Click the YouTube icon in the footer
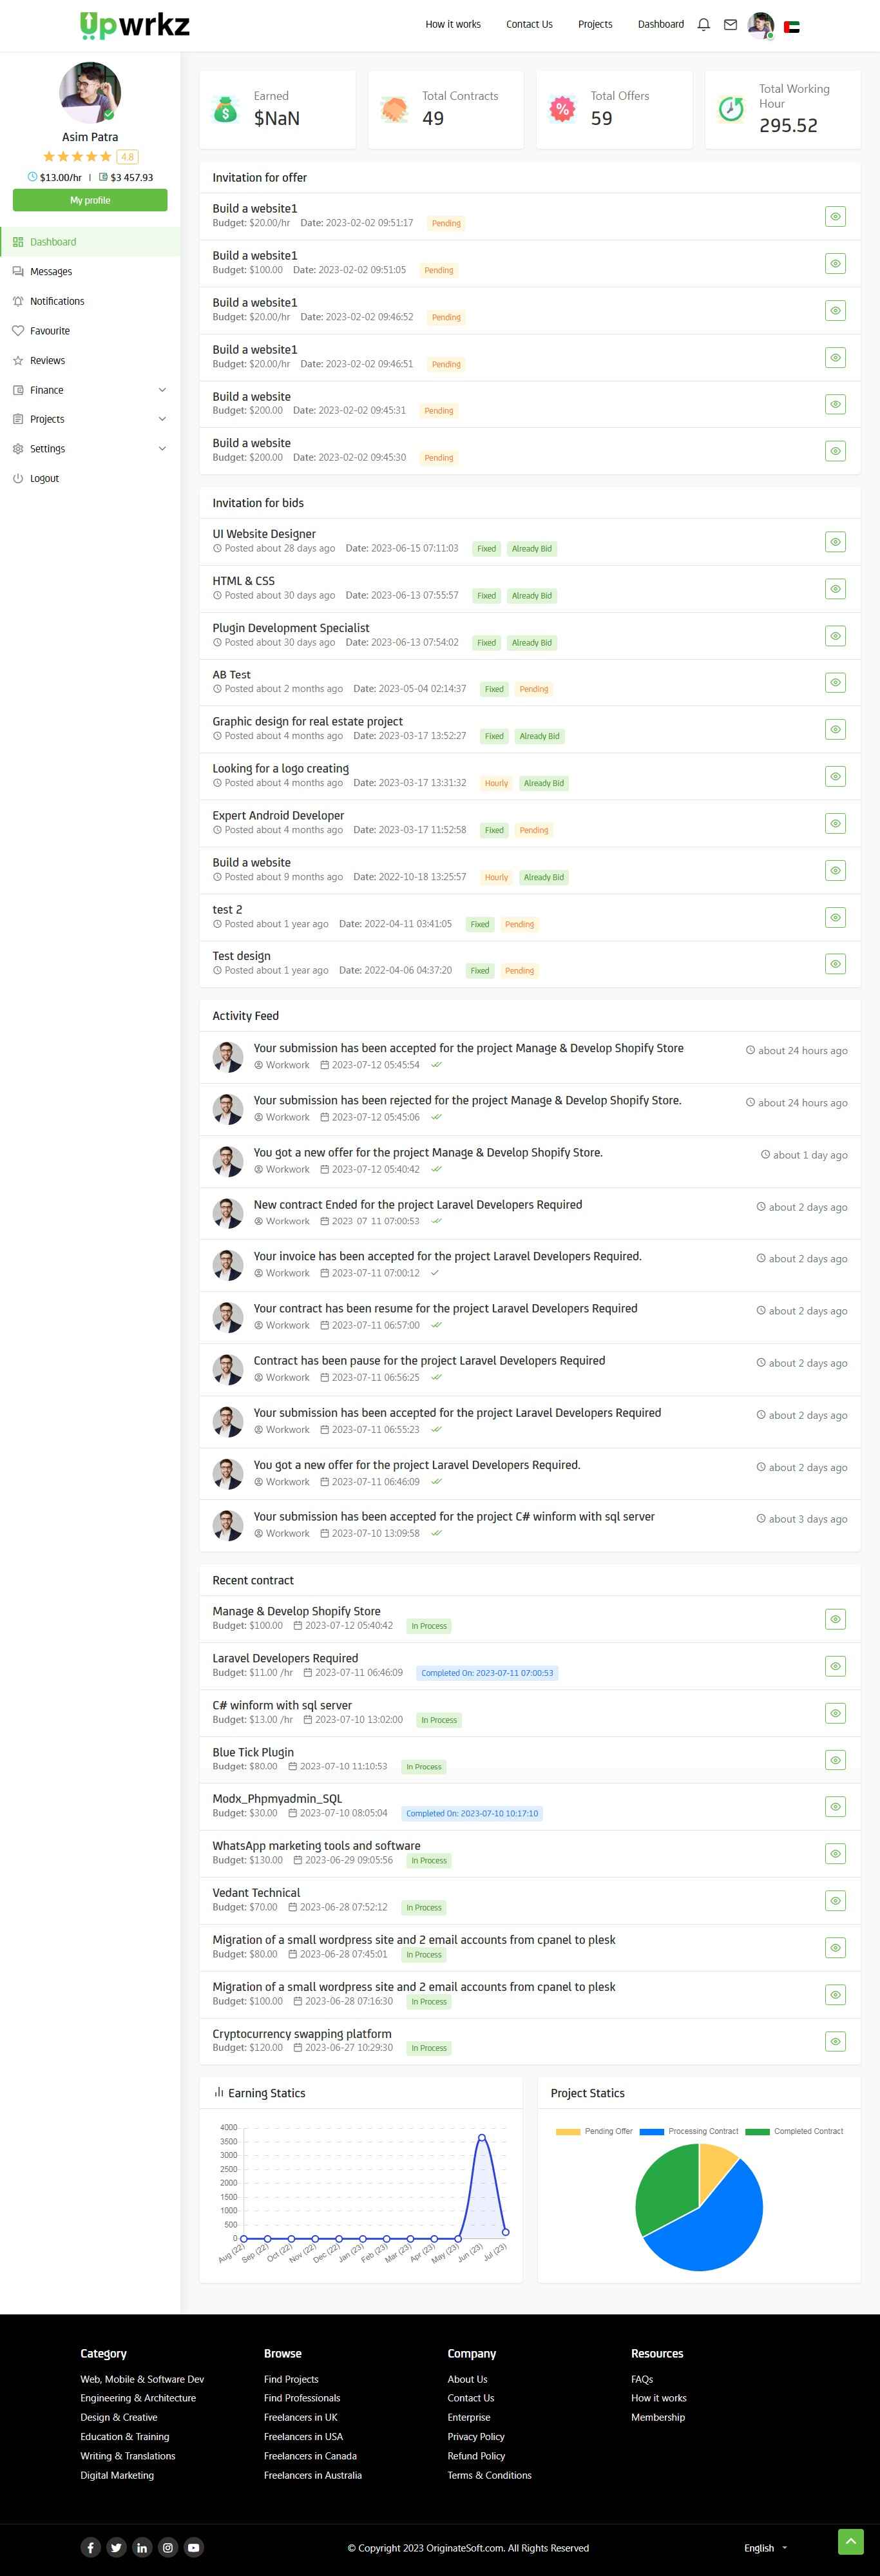 194,2547
